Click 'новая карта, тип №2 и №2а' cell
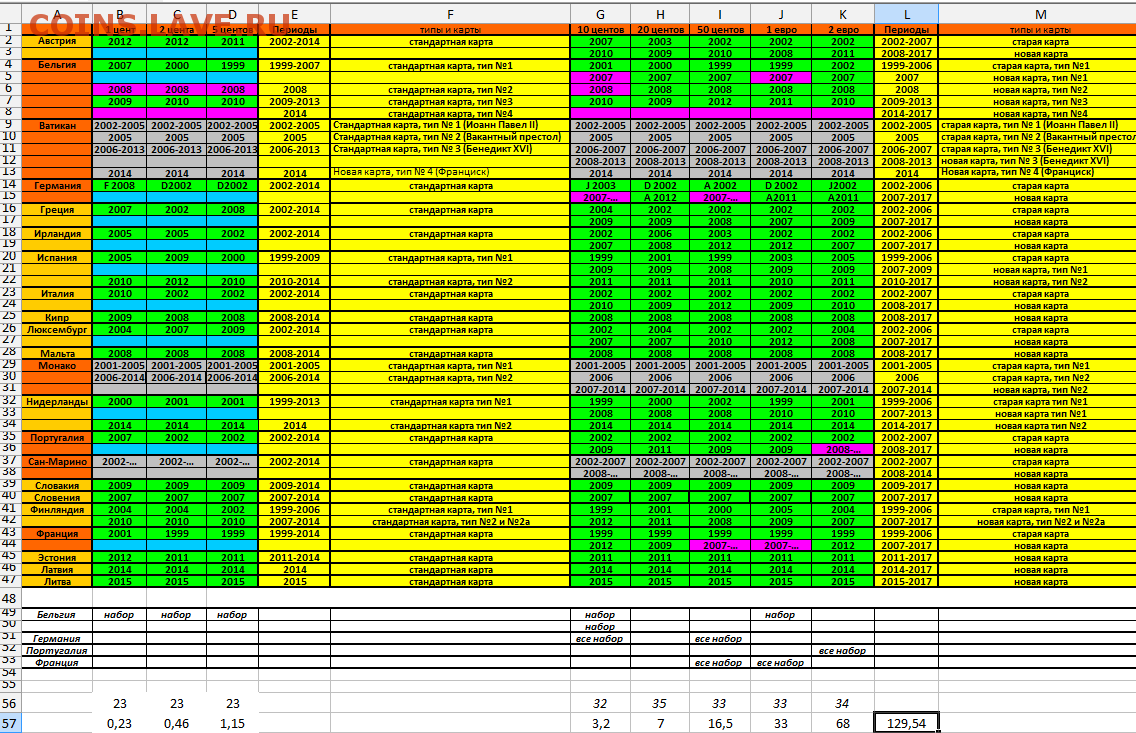The image size is (1136, 733). (x=1040, y=522)
